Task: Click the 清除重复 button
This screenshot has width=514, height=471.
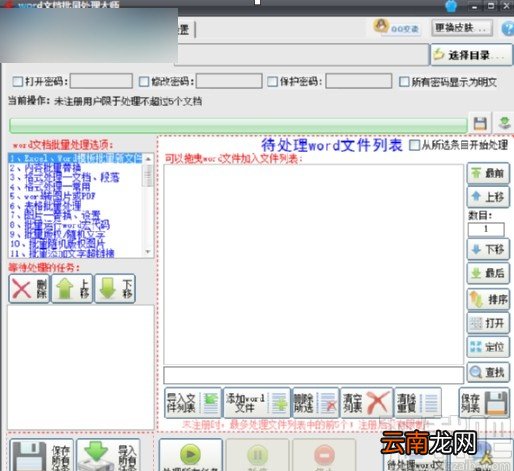Action: point(418,403)
